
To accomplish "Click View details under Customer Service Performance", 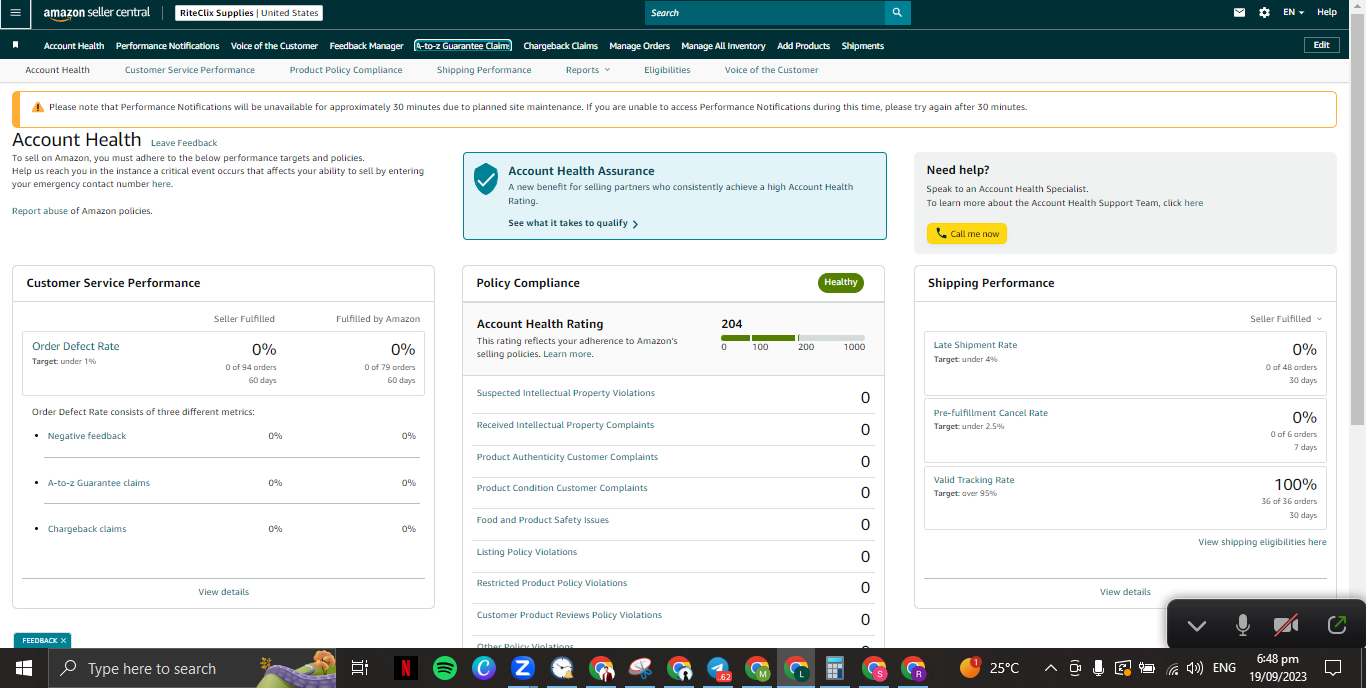I will (224, 592).
